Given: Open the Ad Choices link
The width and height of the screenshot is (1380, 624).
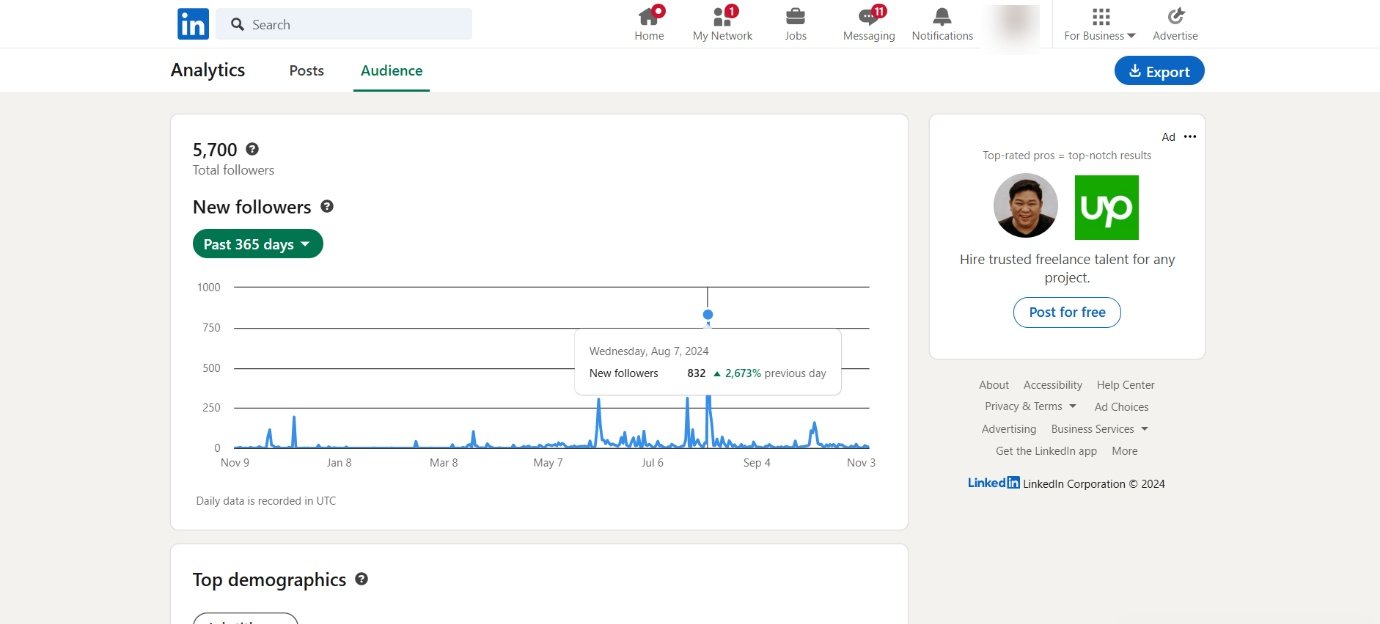Looking at the screenshot, I should pos(1121,407).
